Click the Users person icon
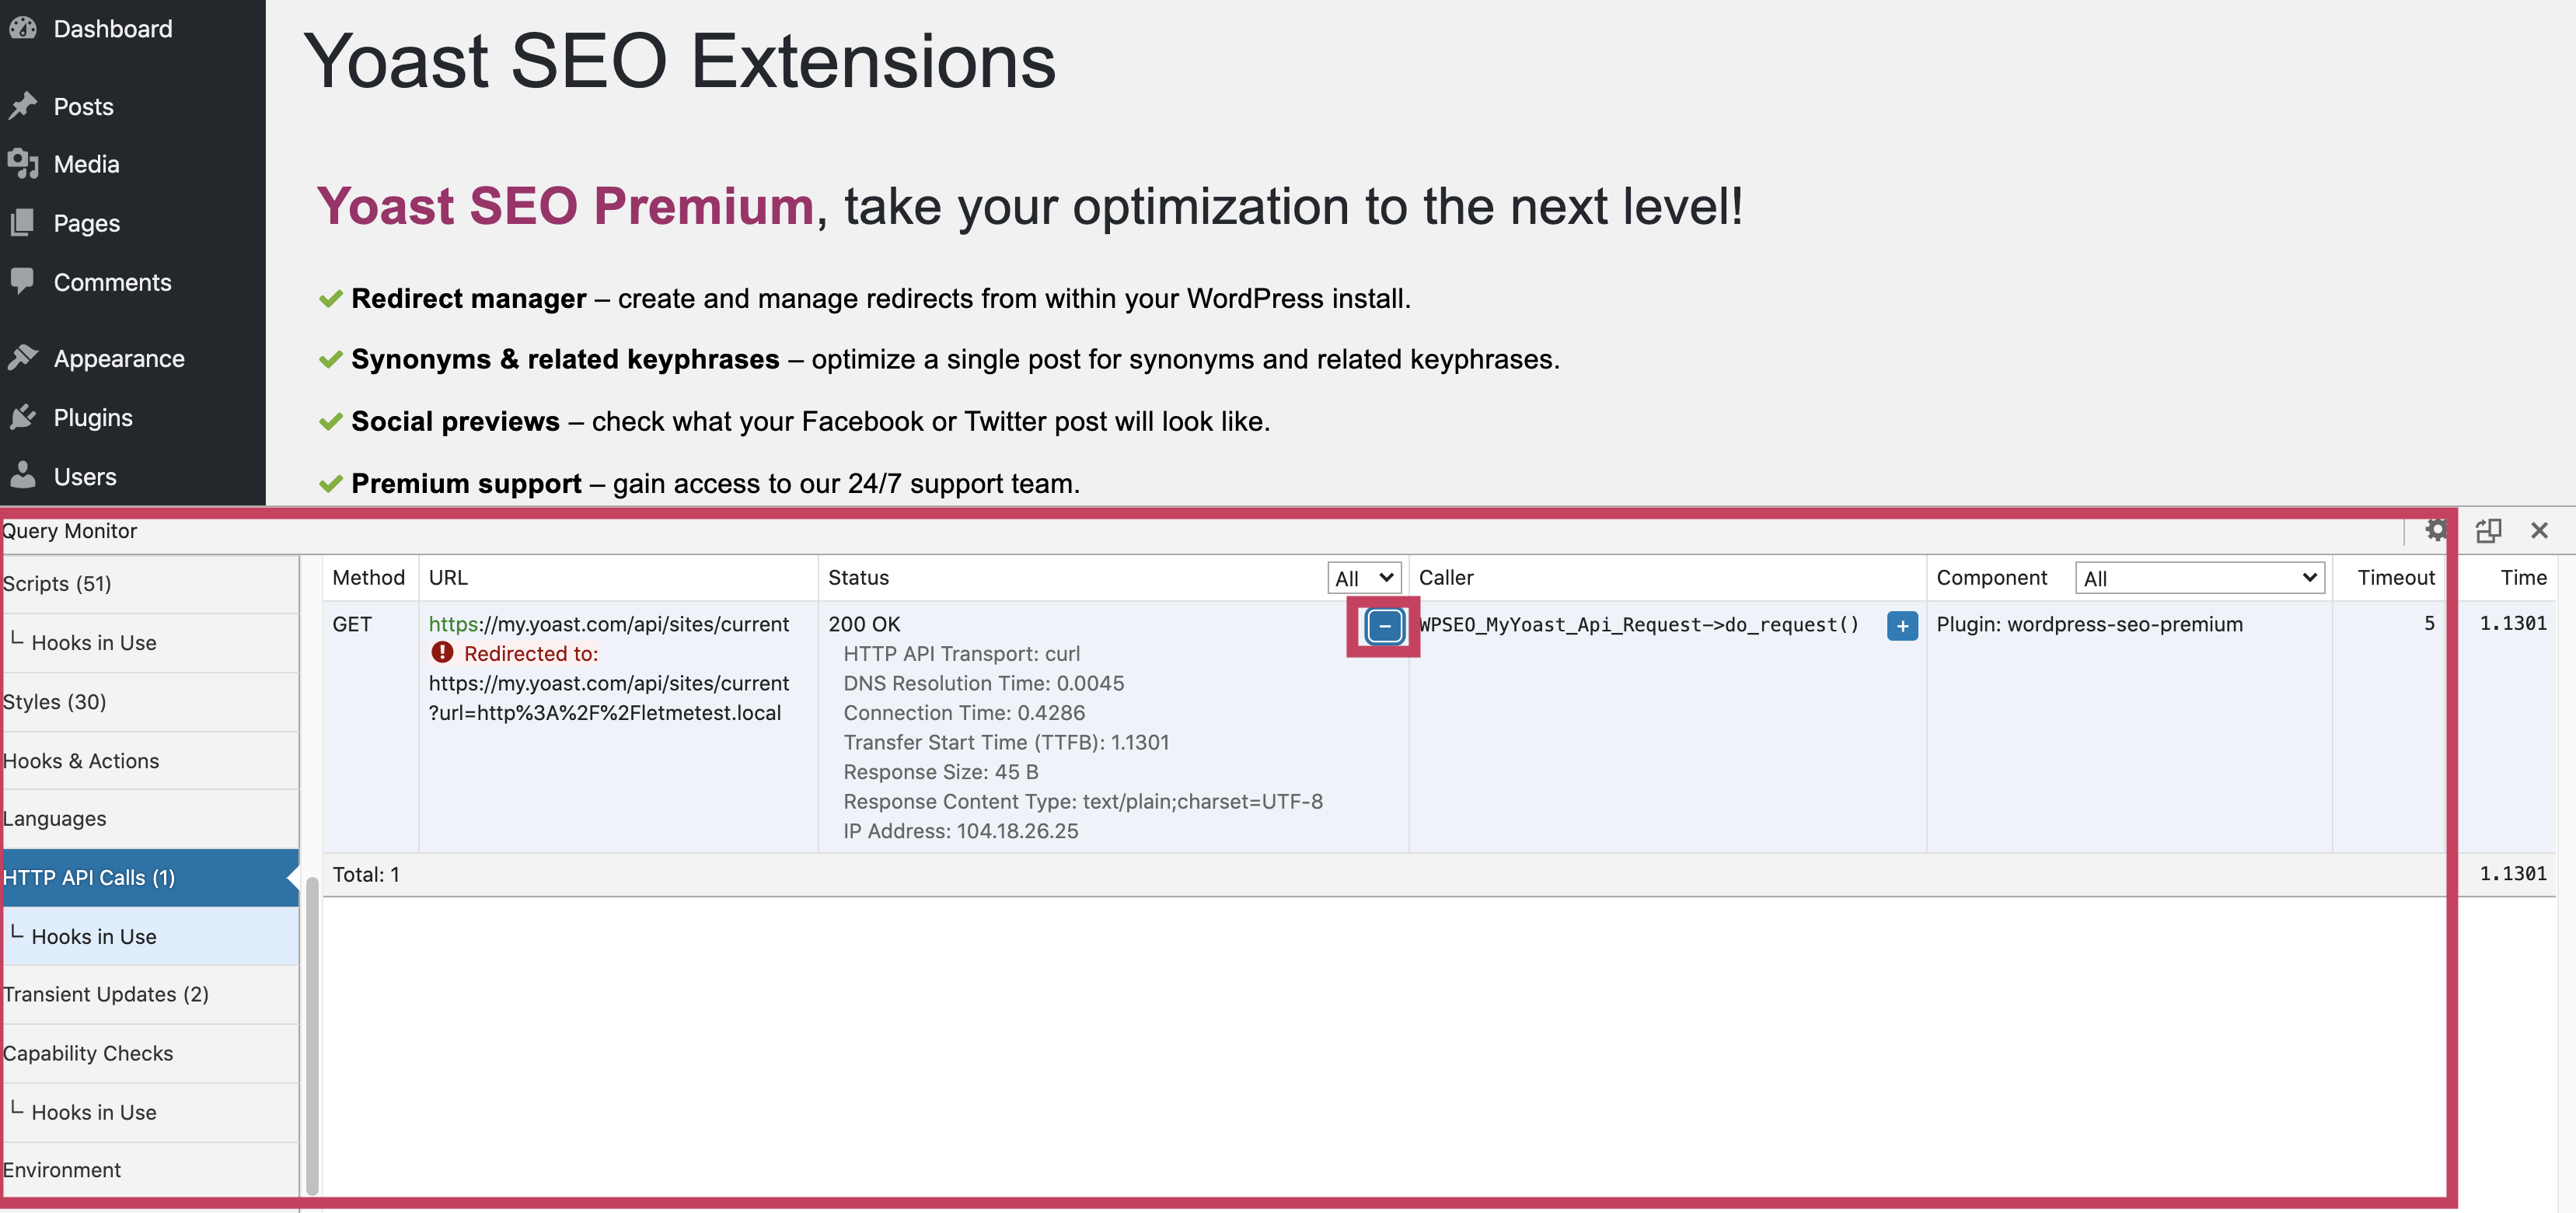This screenshot has width=2576, height=1213. point(22,476)
